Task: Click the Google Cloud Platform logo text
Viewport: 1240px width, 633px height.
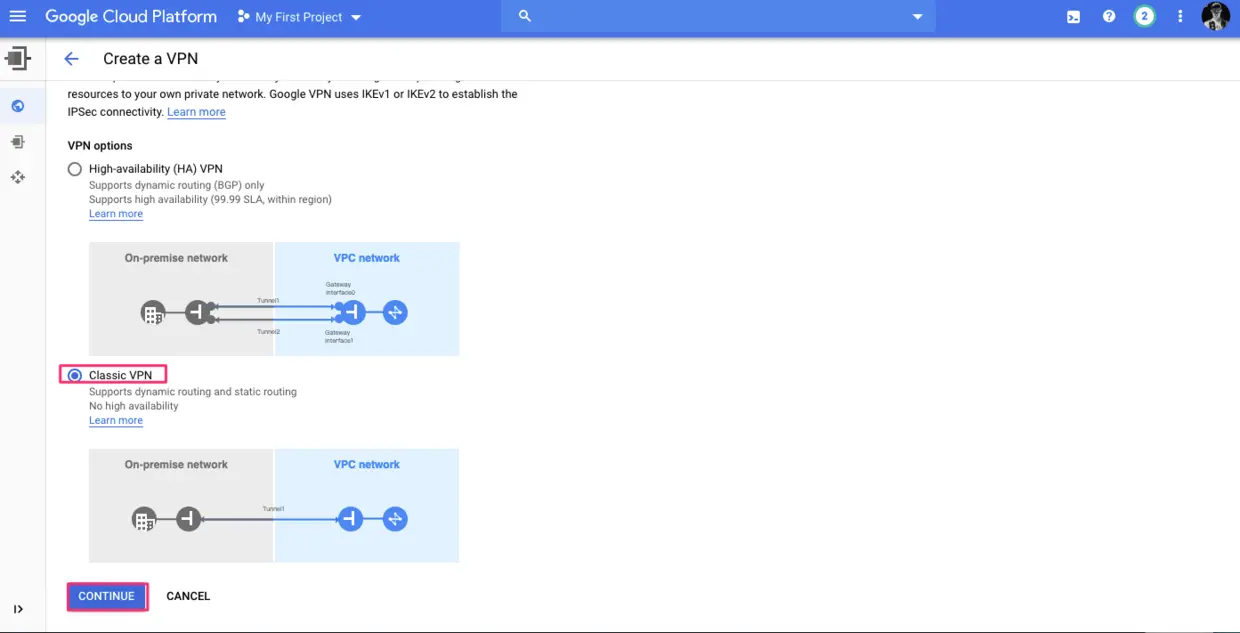Action: [x=131, y=17]
